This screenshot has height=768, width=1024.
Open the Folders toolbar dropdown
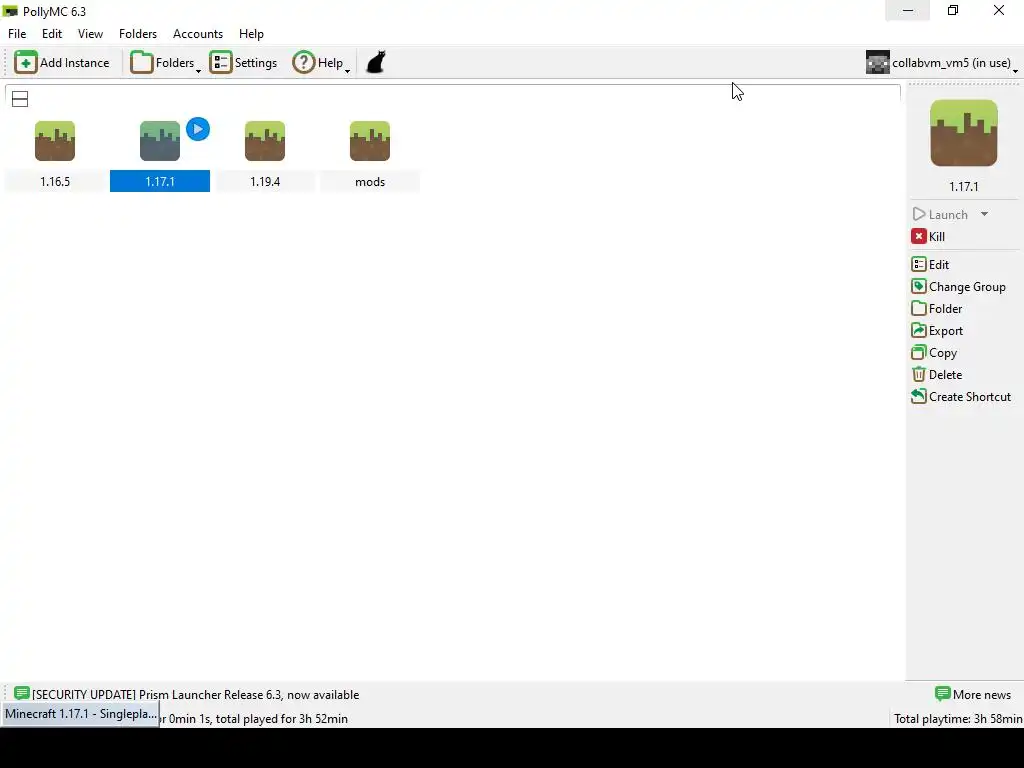coord(165,63)
